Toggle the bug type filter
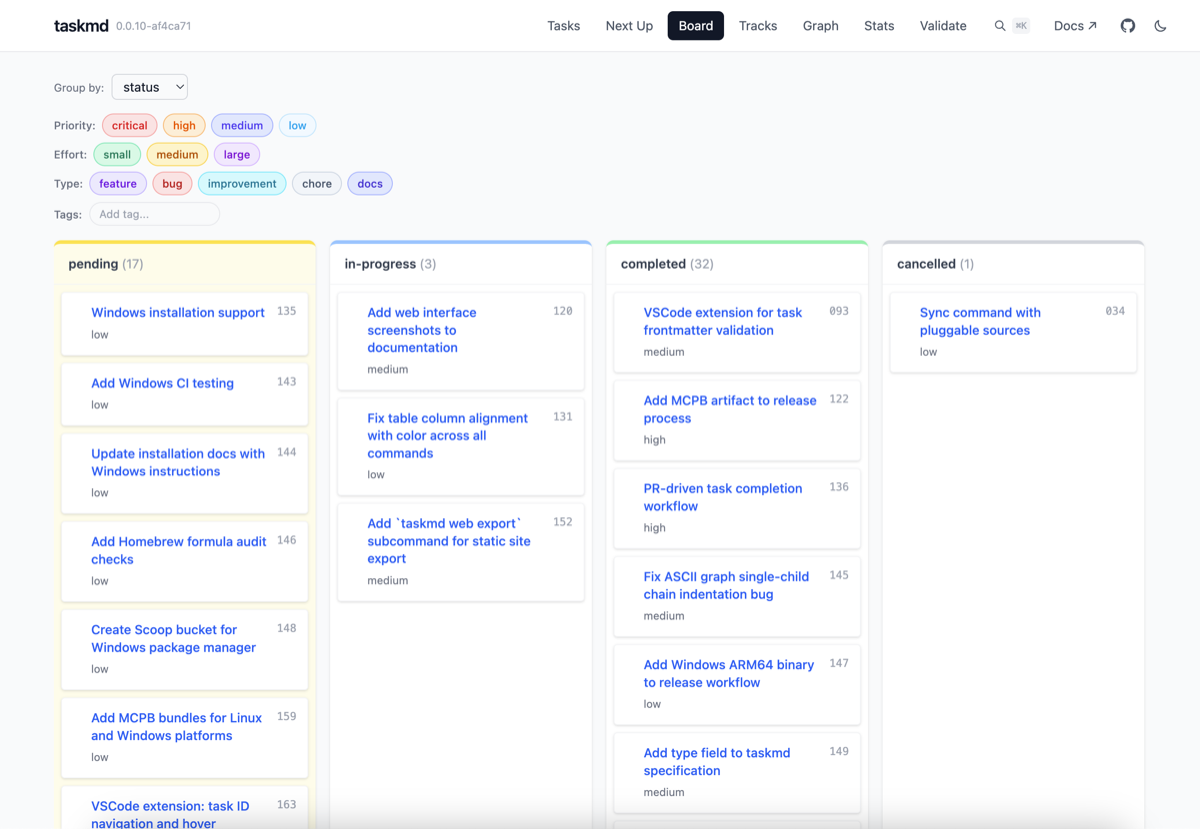 (172, 183)
